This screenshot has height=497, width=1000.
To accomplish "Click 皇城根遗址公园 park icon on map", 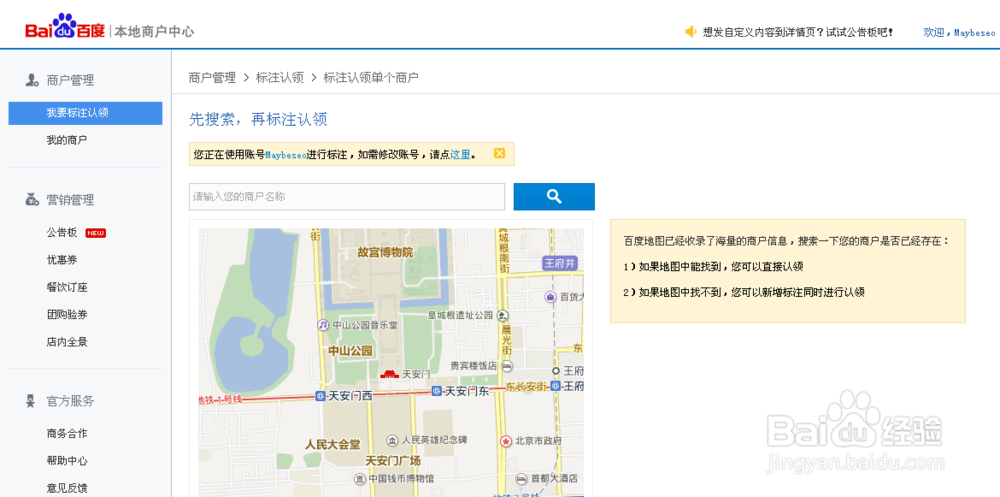I will coord(503,315).
